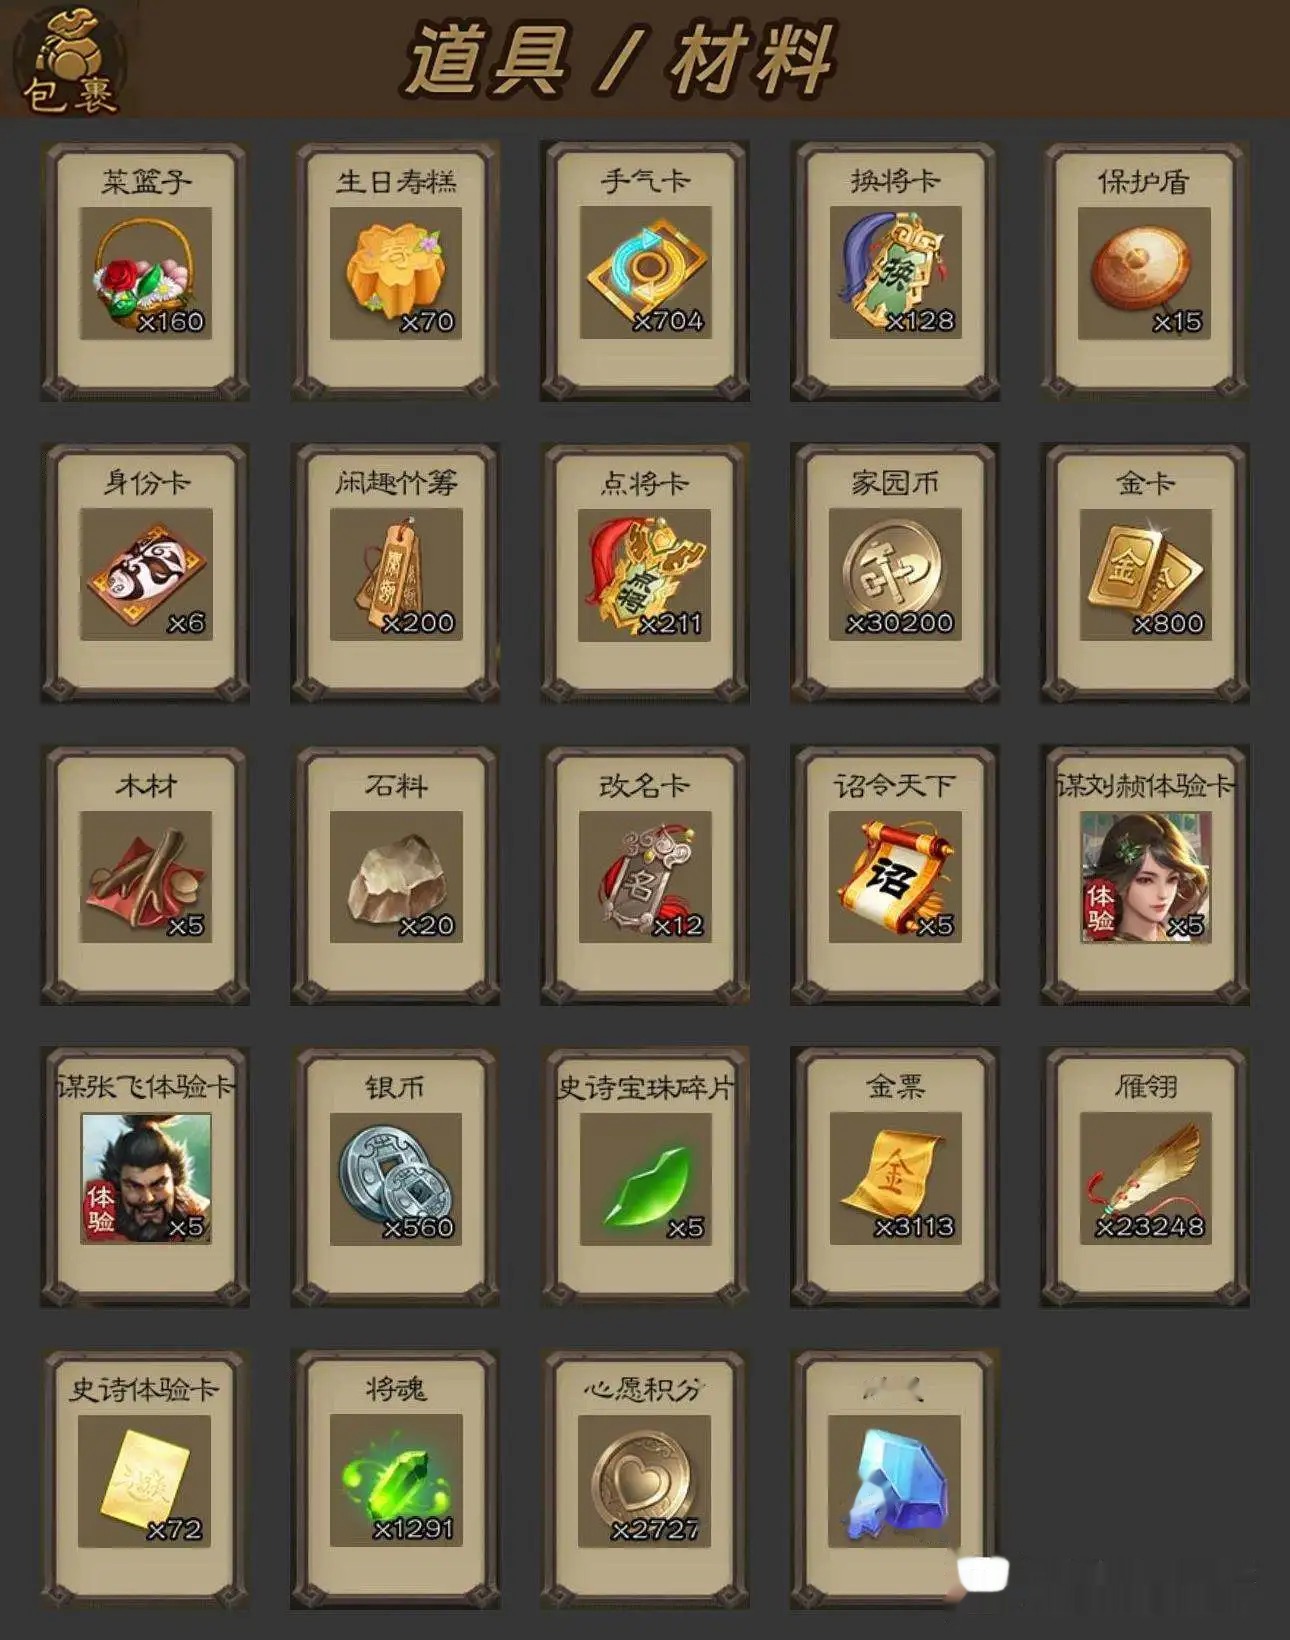Open the 身份卡 mask card item
Viewport: 1290px width, 1640px height.
[146, 575]
